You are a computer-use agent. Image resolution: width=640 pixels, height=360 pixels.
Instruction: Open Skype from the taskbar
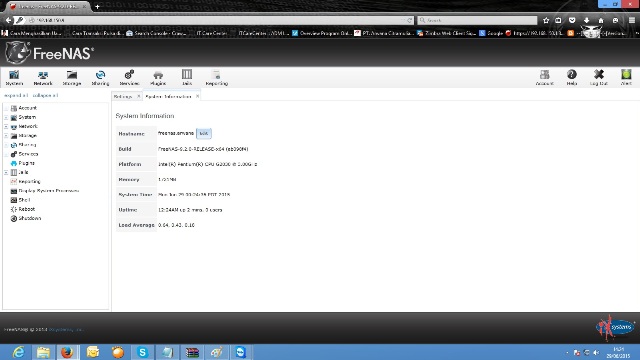(142, 352)
